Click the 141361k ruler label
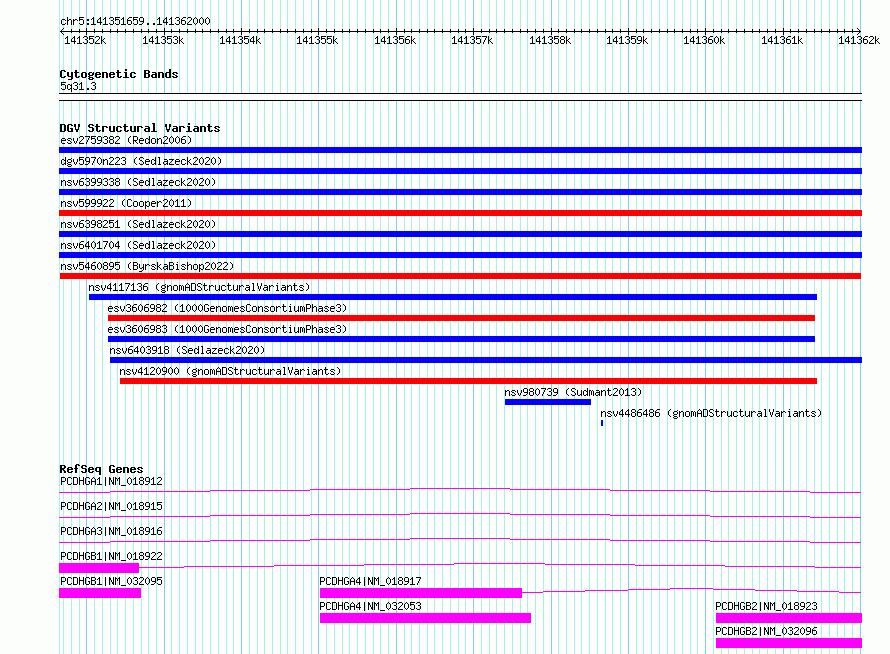Viewport: 890px width, 654px height. (782, 40)
